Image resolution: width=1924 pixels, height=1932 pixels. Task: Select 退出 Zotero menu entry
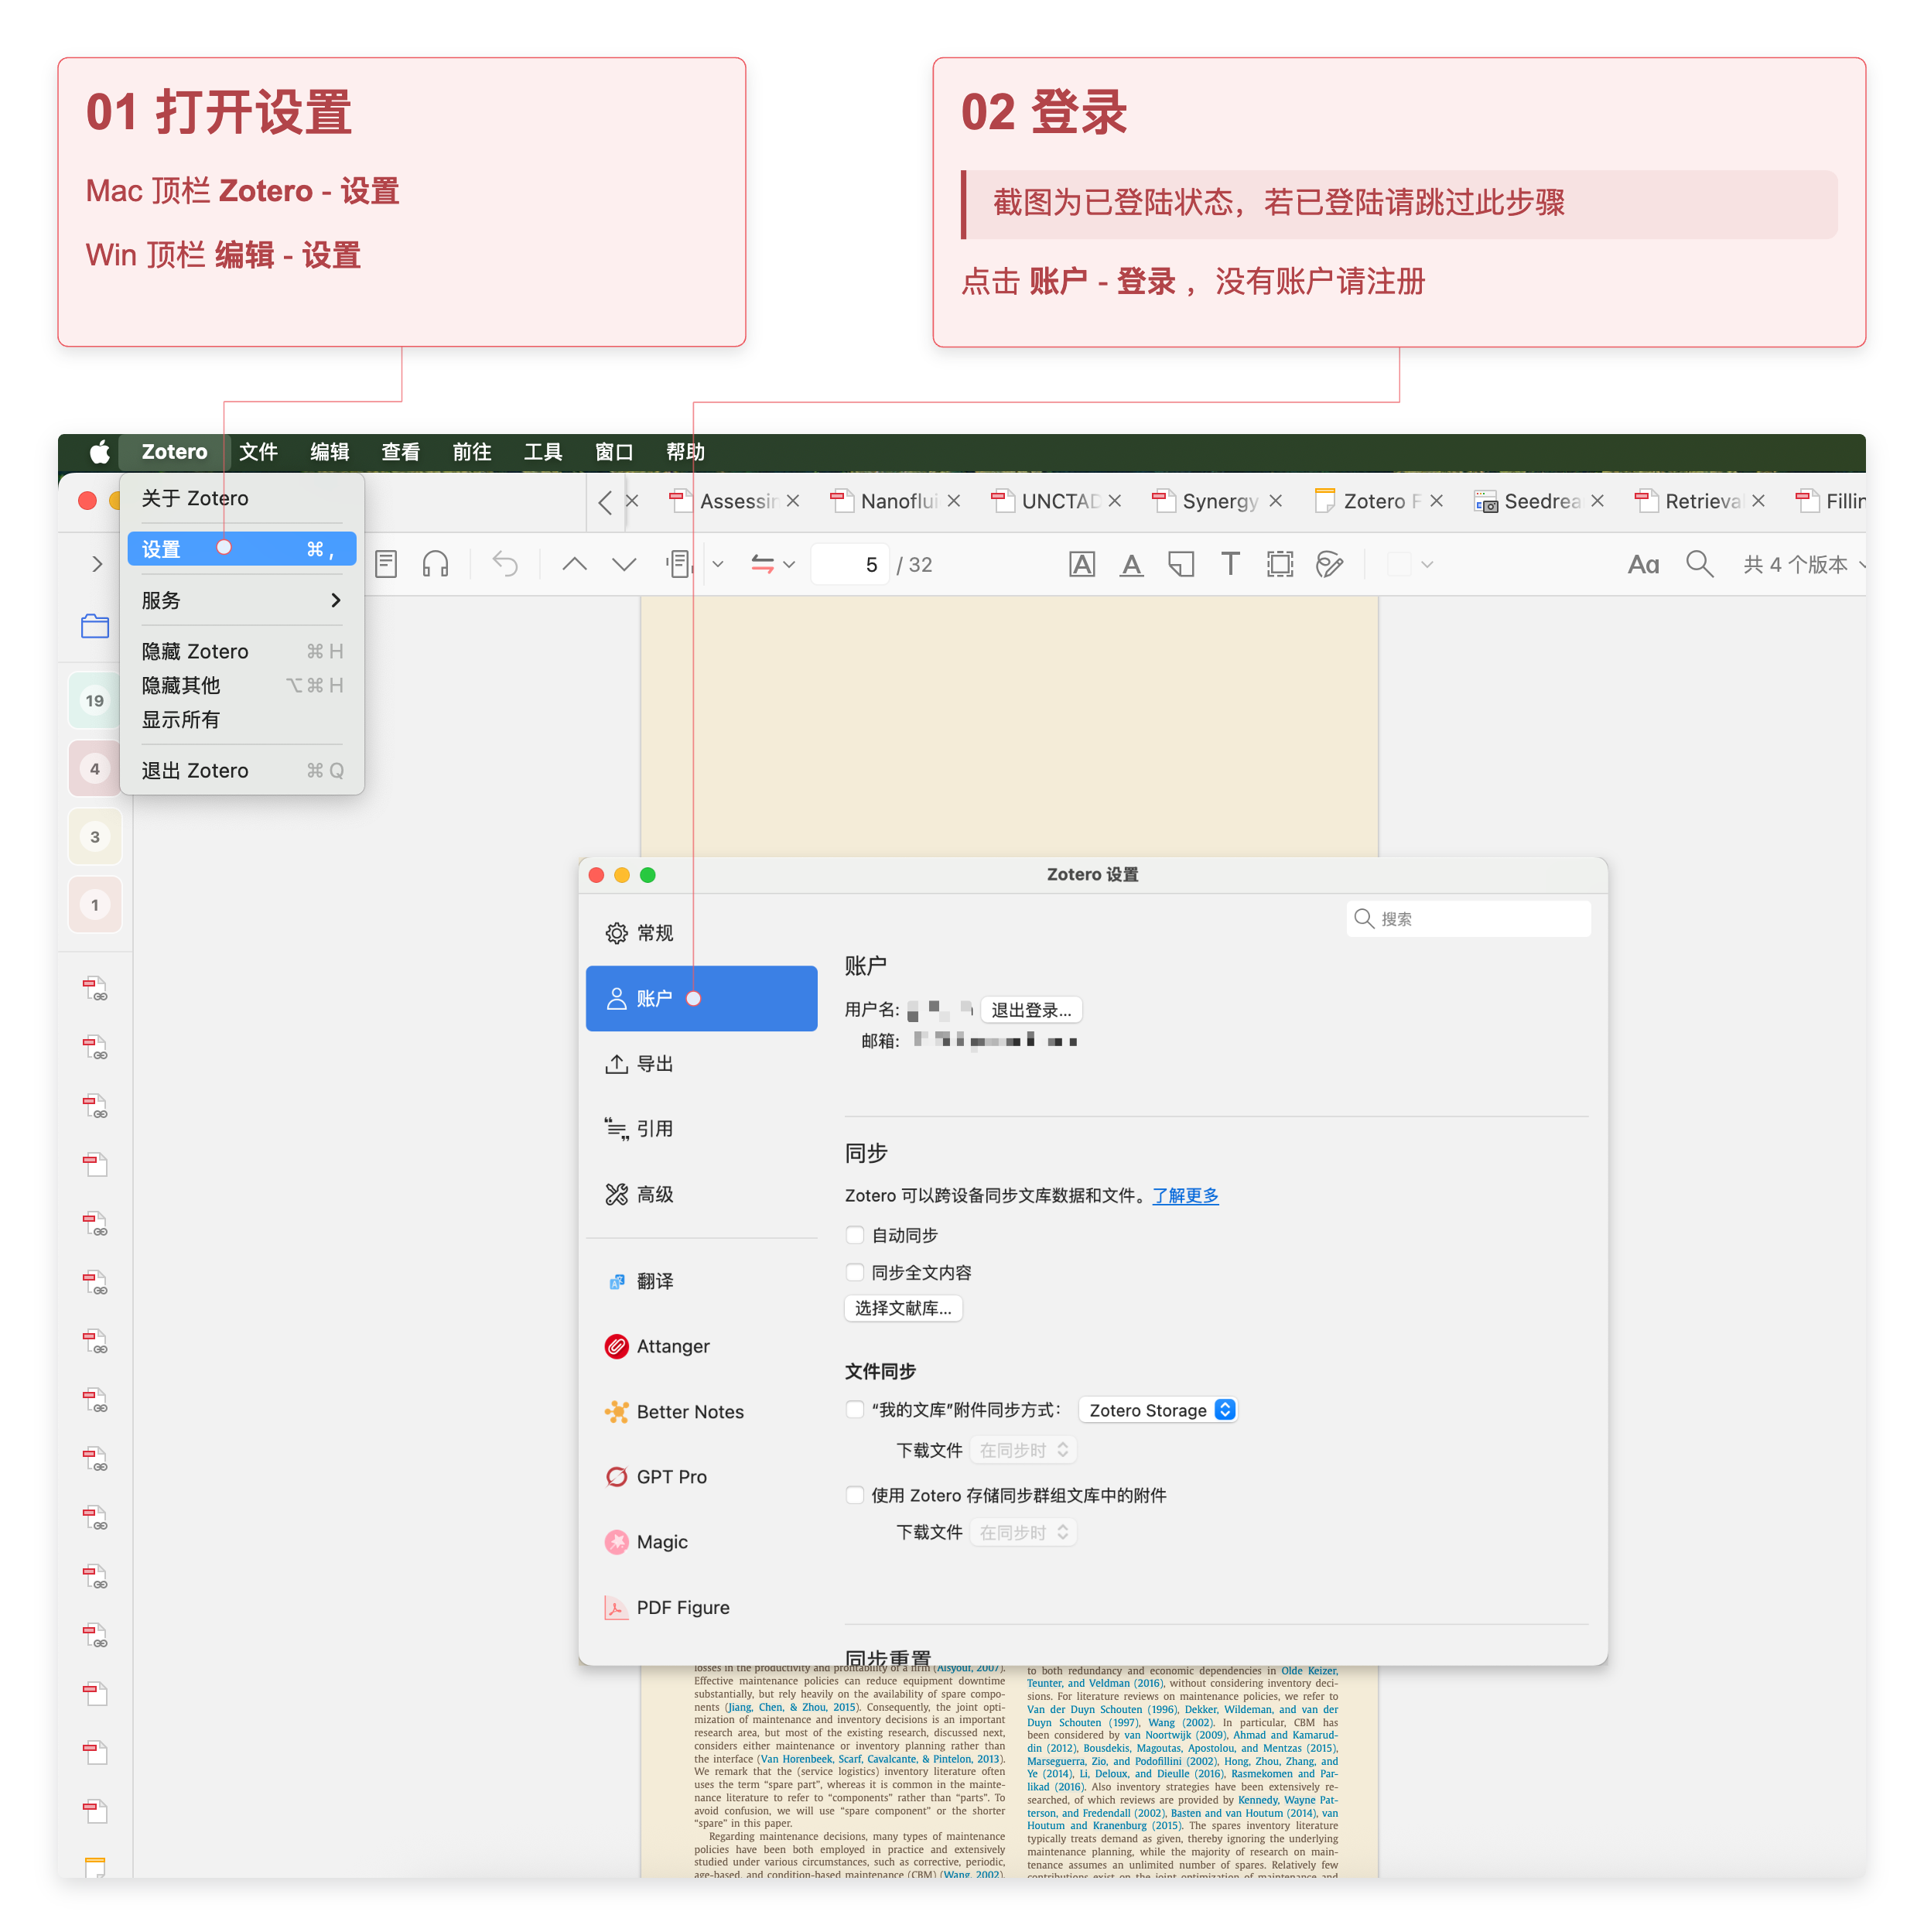coord(242,770)
